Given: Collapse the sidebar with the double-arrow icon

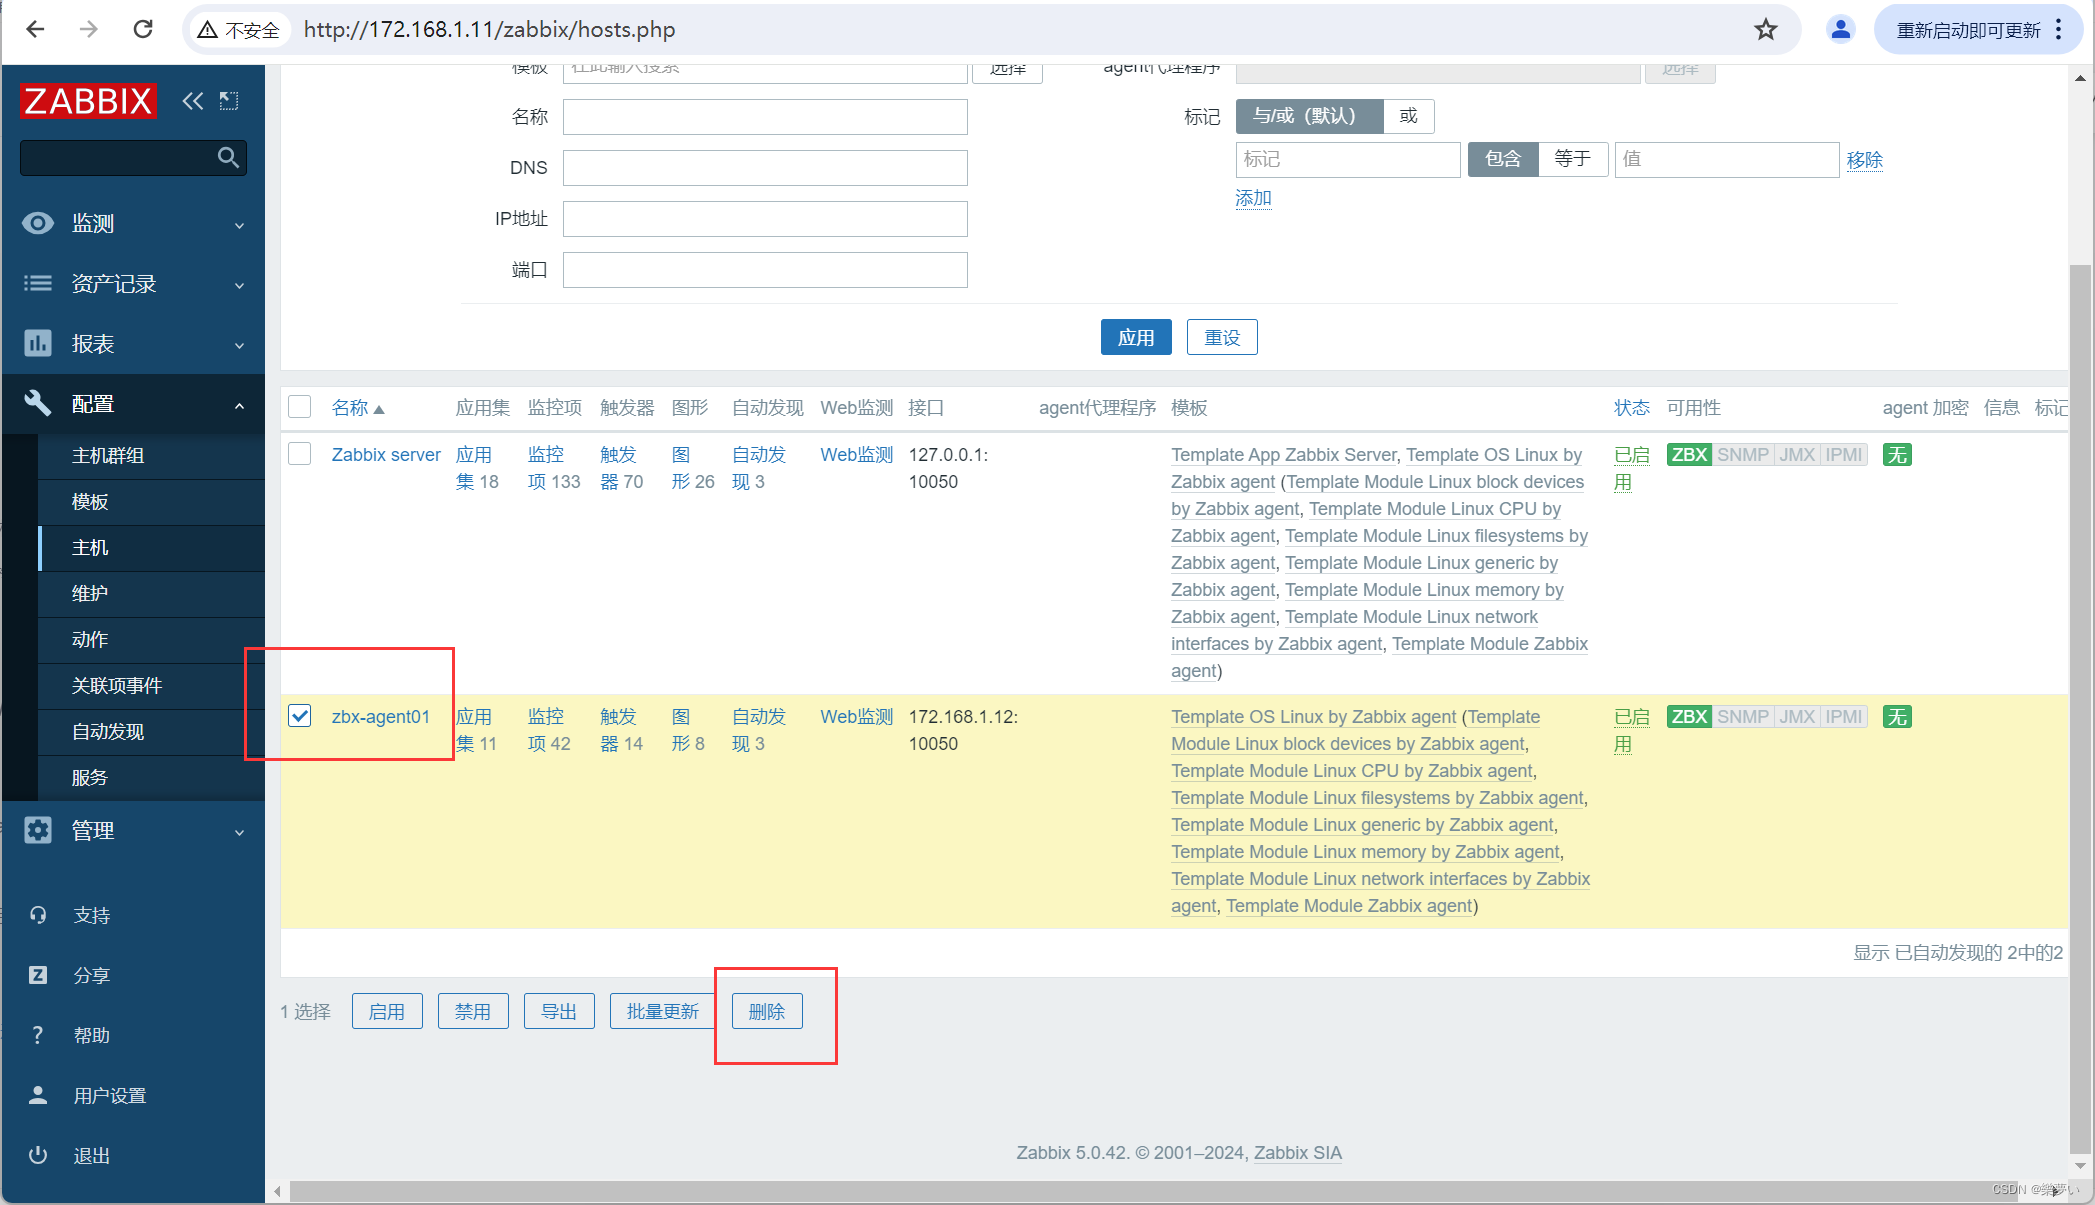Looking at the screenshot, I should (193, 100).
